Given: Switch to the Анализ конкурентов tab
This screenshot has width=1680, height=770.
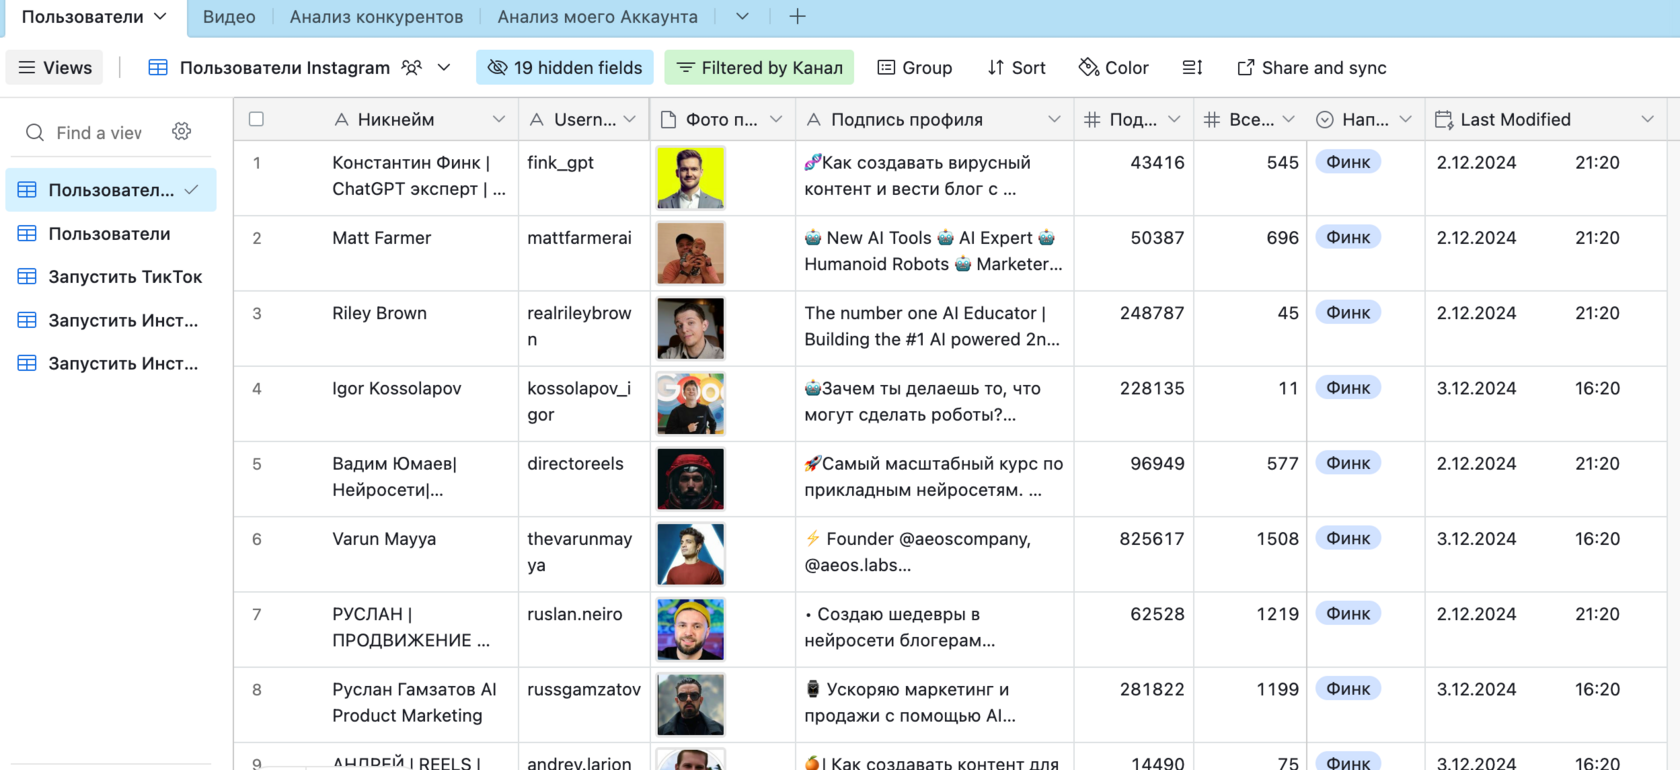Looking at the screenshot, I should 376,17.
